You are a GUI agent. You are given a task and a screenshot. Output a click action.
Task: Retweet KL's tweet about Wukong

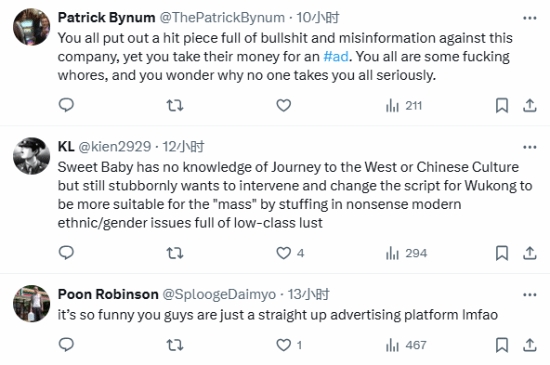pos(175,253)
